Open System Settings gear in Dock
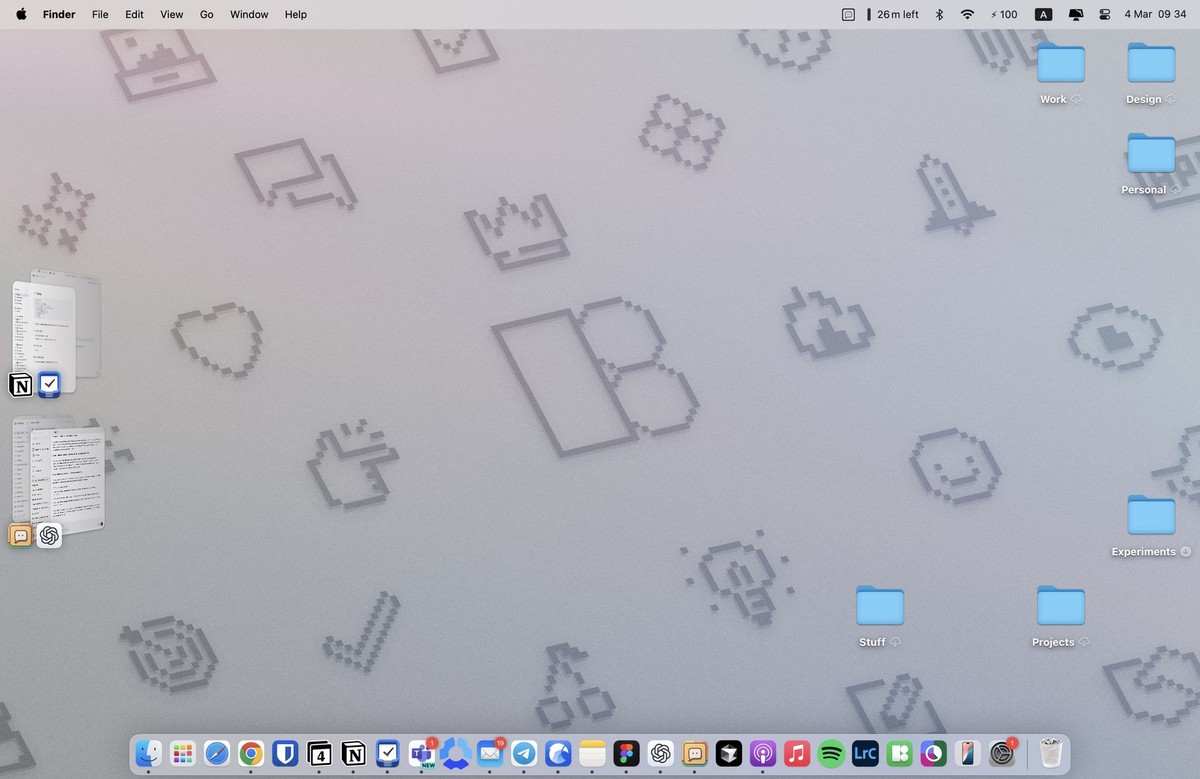The height and width of the screenshot is (779, 1200). coord(1002,753)
